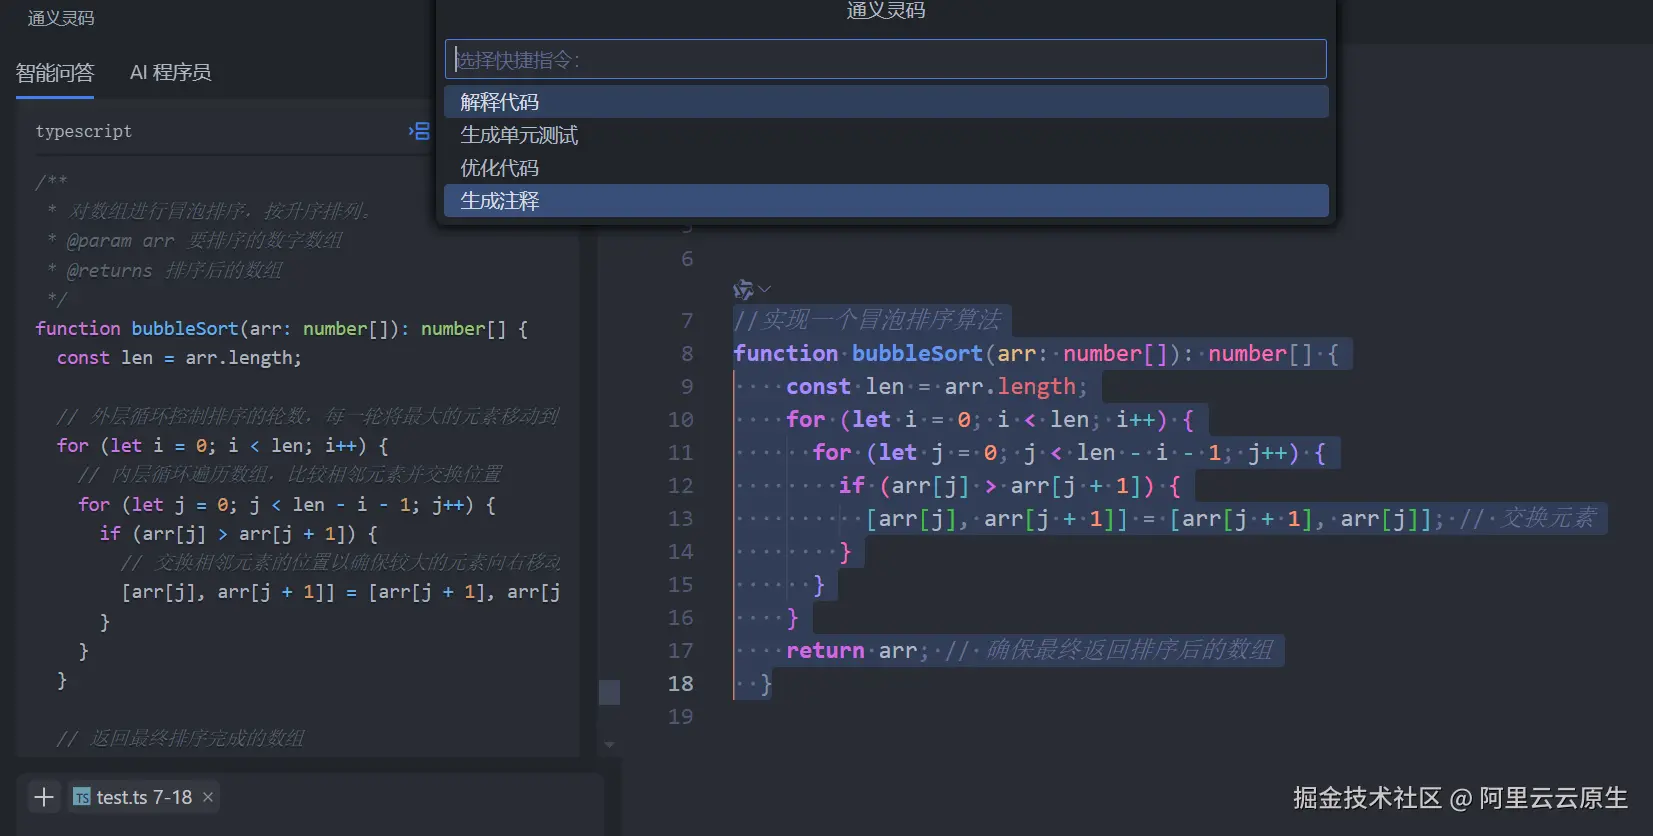Focus the 选择快捷指令 input box

pos(885,59)
